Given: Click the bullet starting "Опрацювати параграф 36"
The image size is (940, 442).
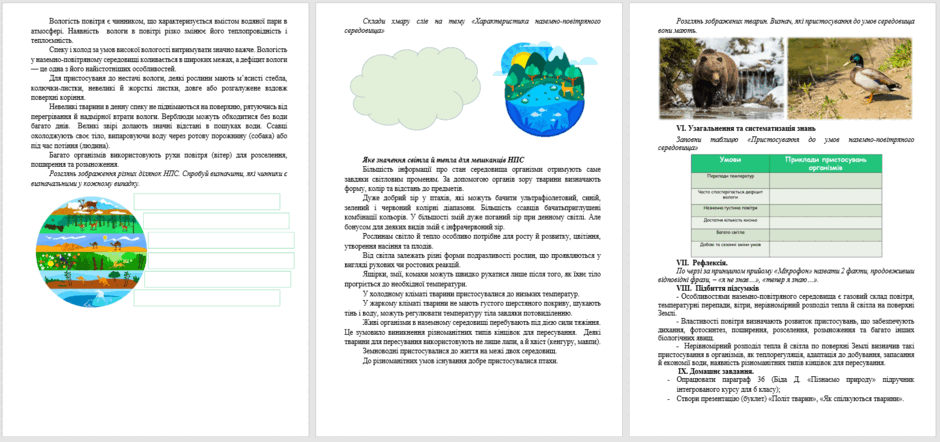Looking at the screenshot, I should tap(791, 384).
